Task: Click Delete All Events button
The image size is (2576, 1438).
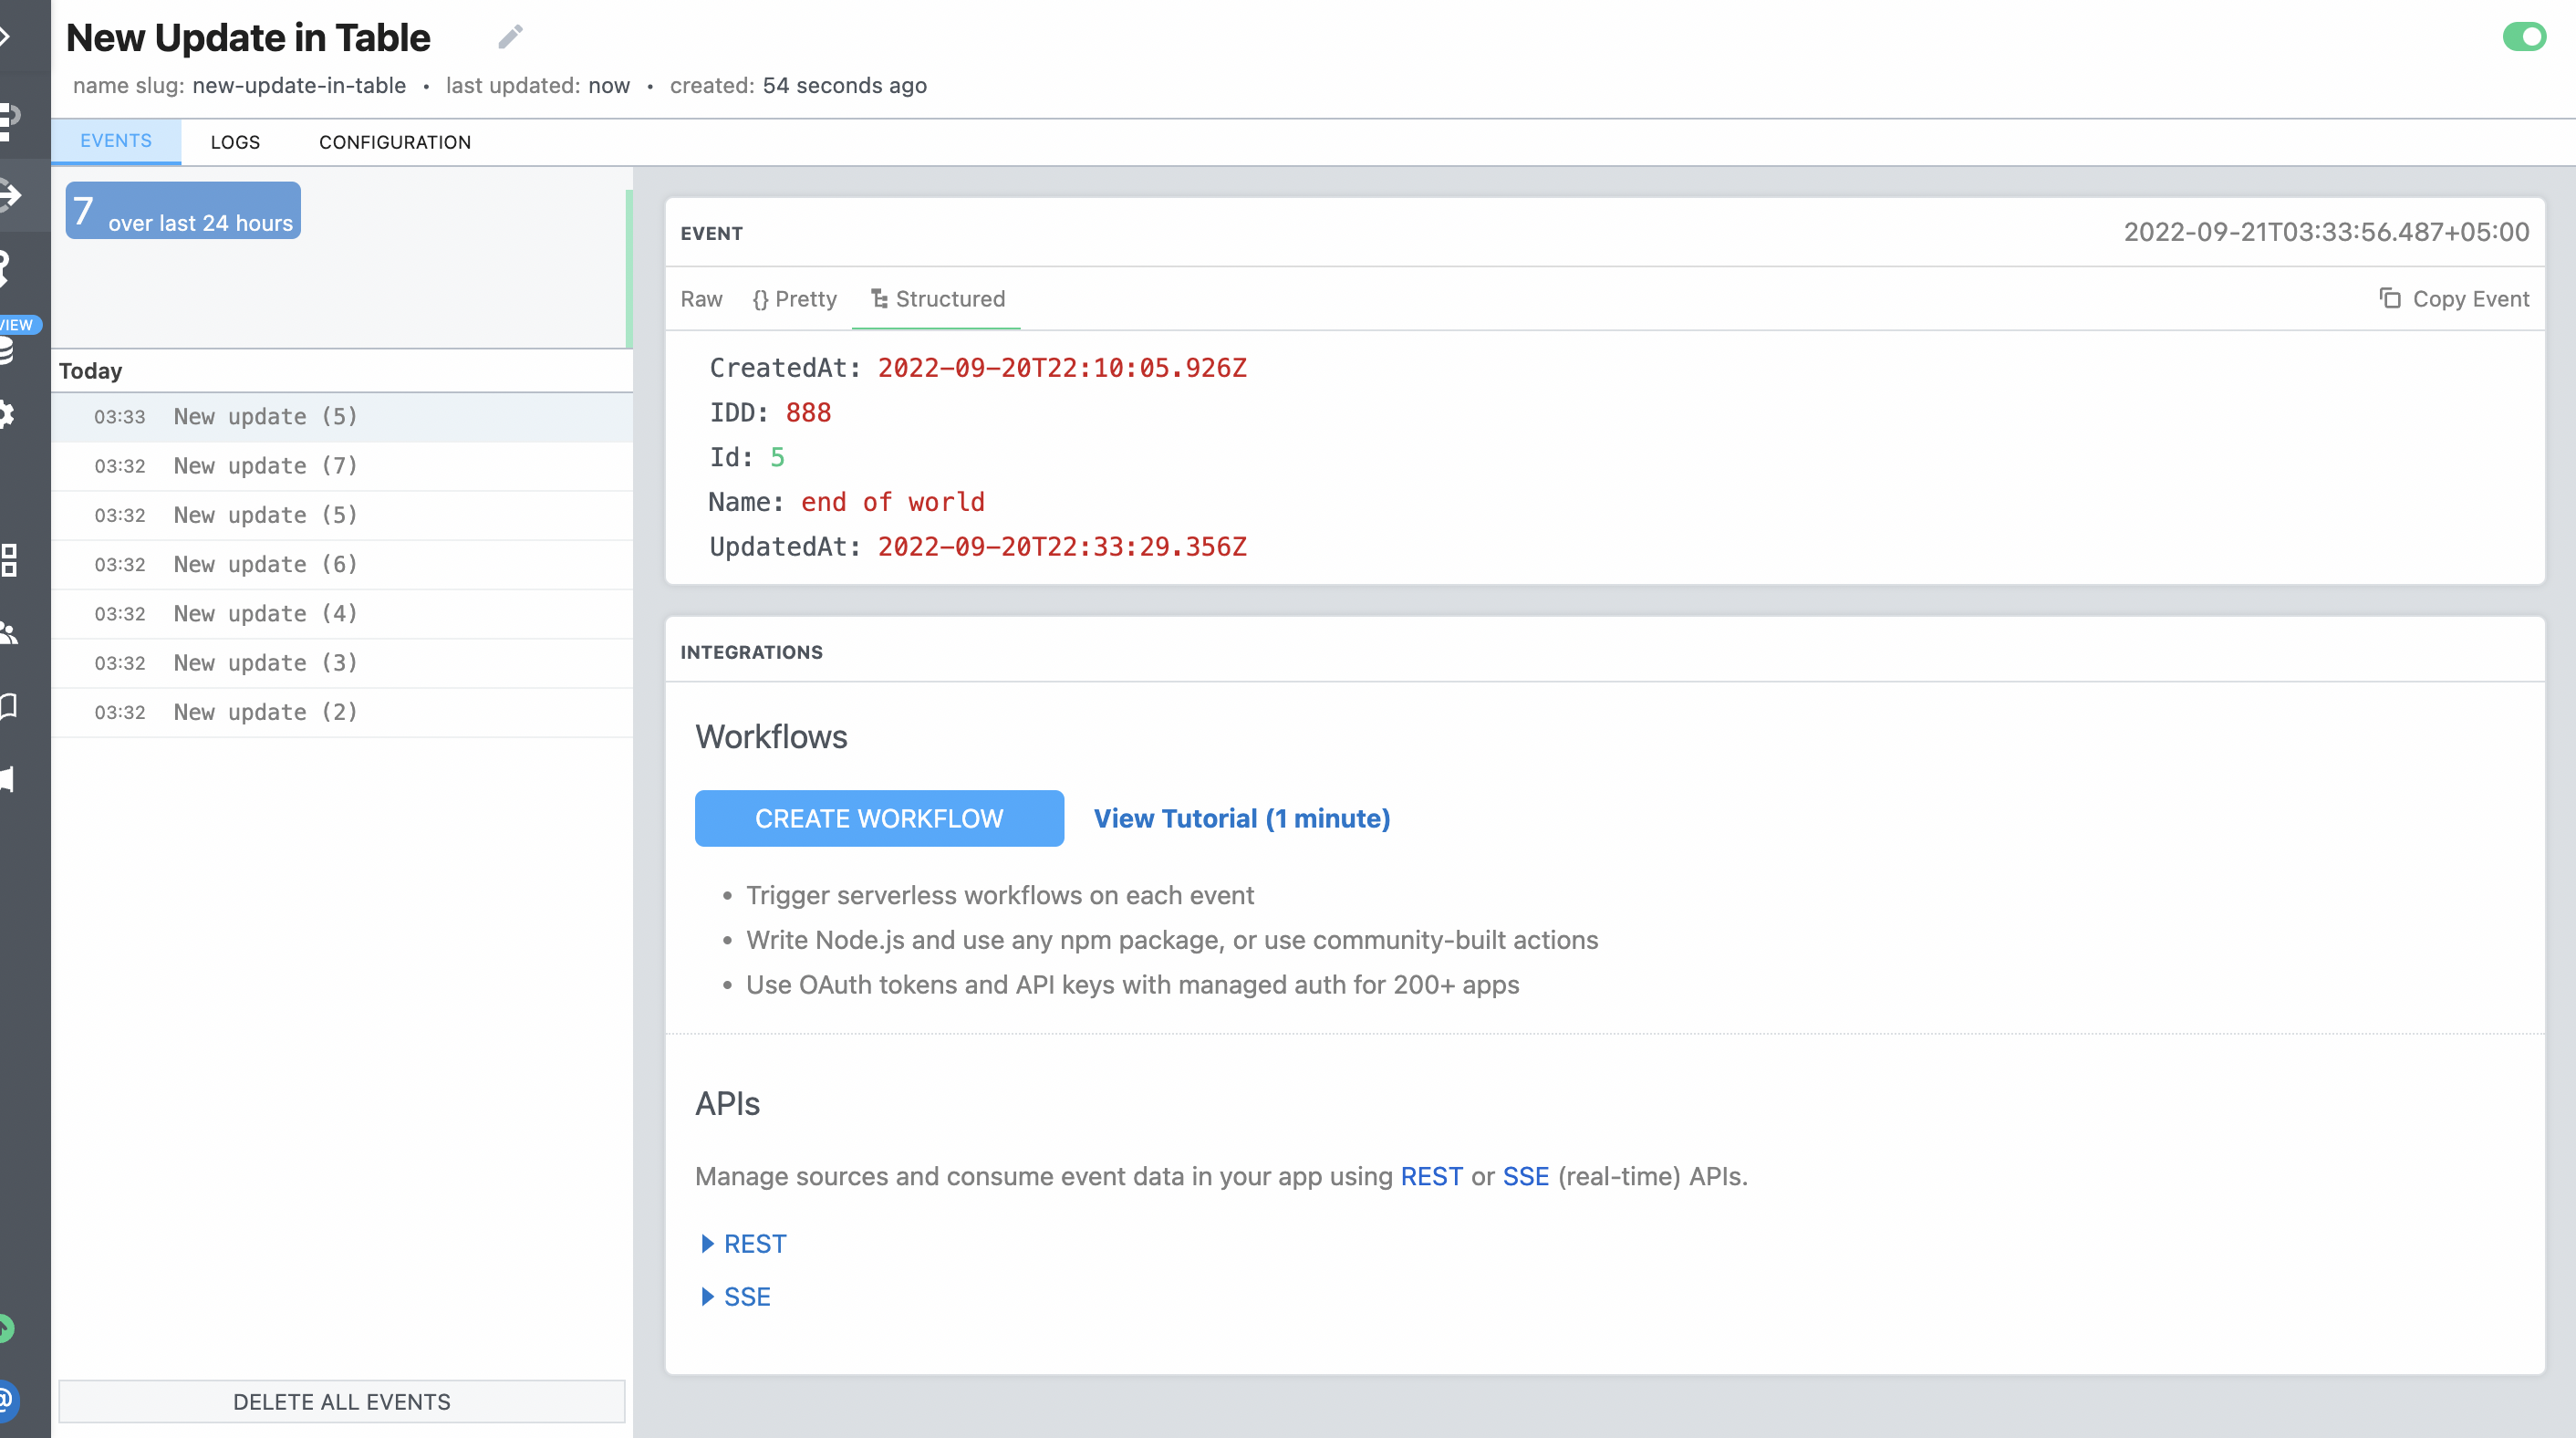Action: [x=341, y=1401]
